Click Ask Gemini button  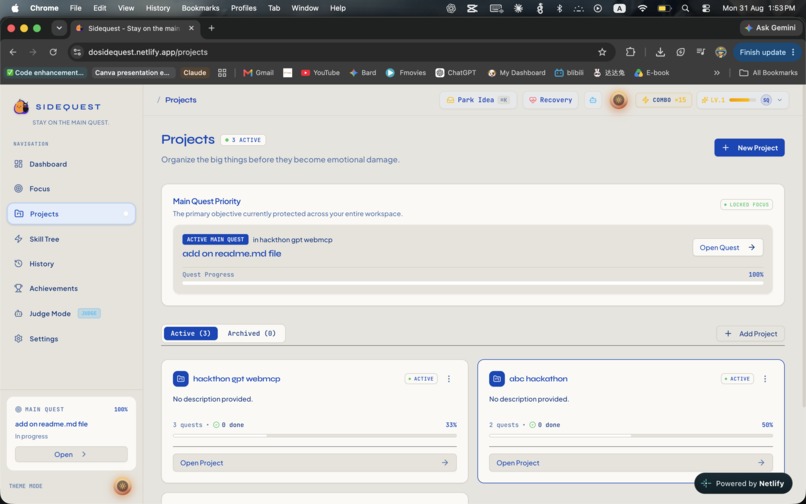770,28
